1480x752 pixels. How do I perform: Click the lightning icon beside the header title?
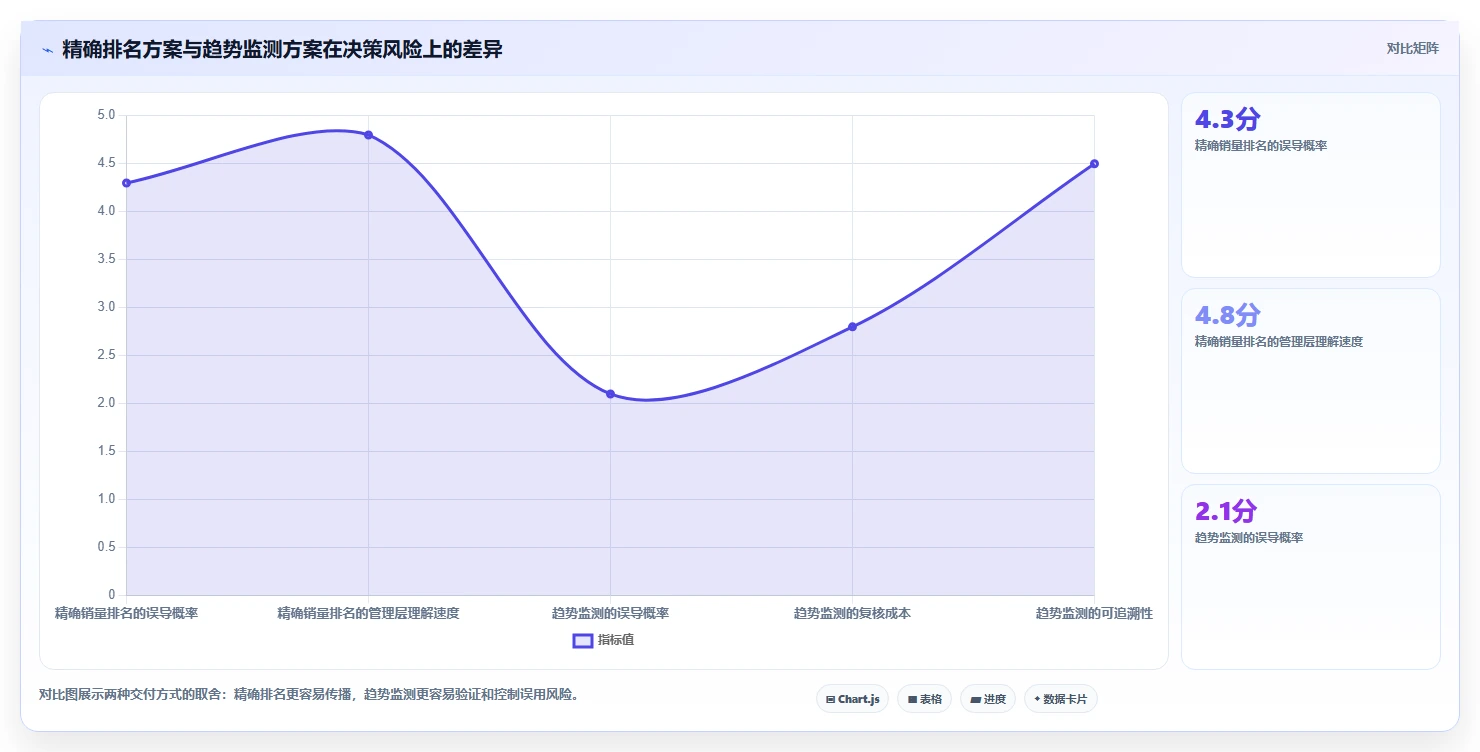tap(47, 50)
